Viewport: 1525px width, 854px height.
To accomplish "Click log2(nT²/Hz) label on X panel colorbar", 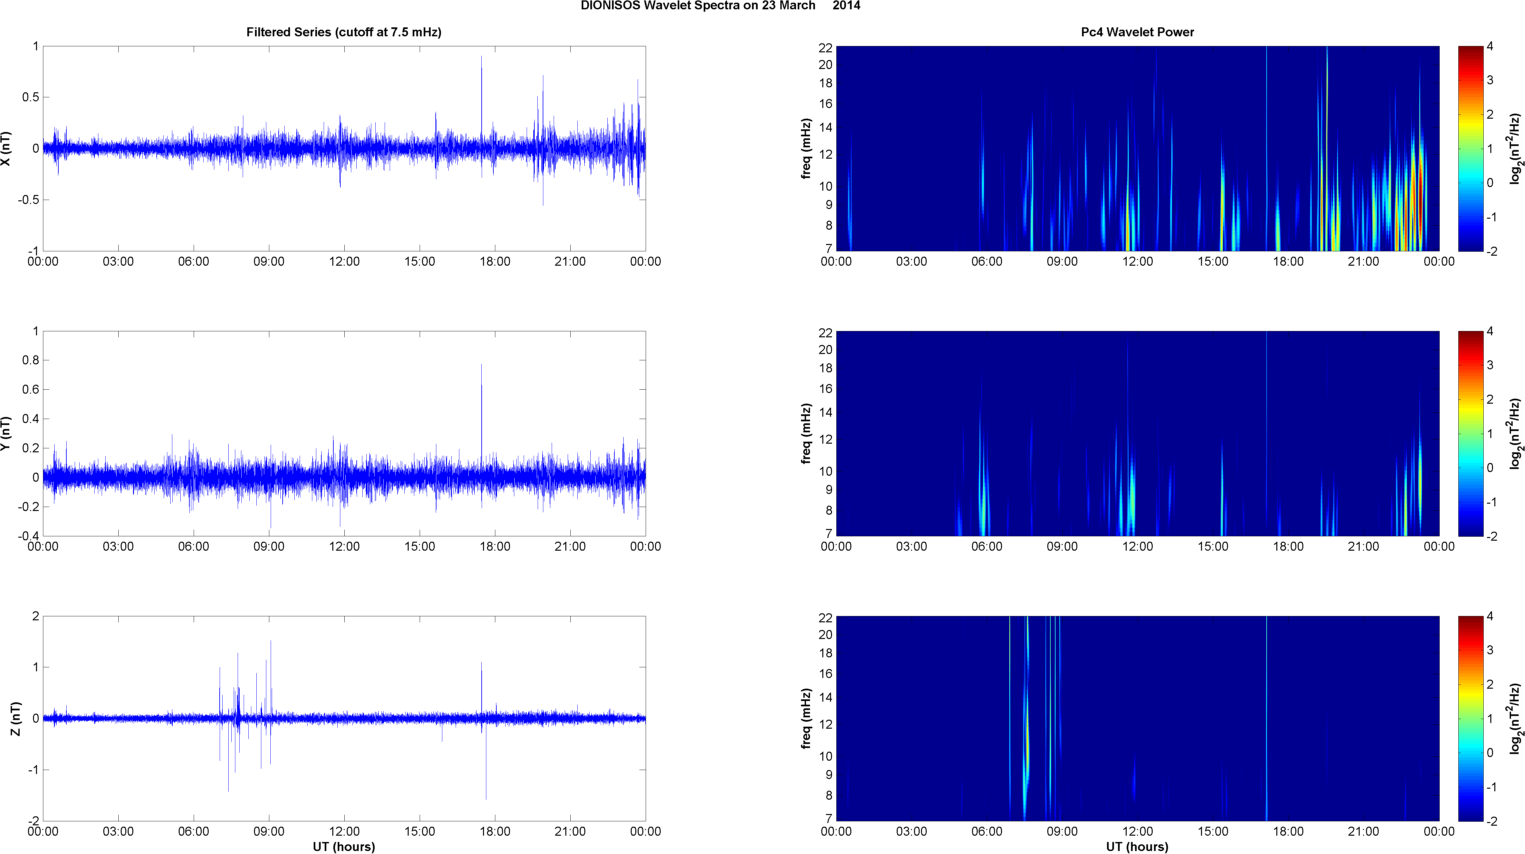I will click(x=1516, y=148).
